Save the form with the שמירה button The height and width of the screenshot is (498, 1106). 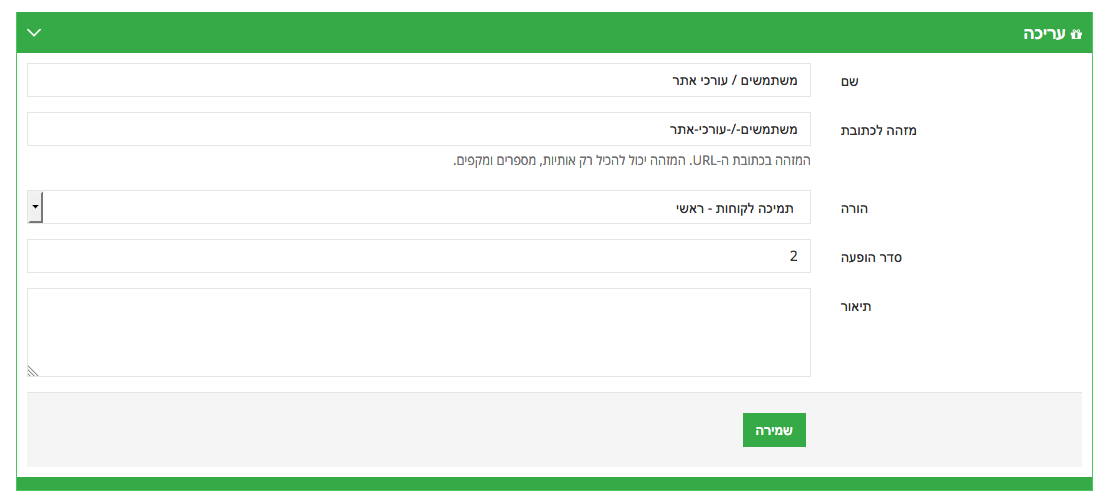pyautogui.click(x=774, y=430)
